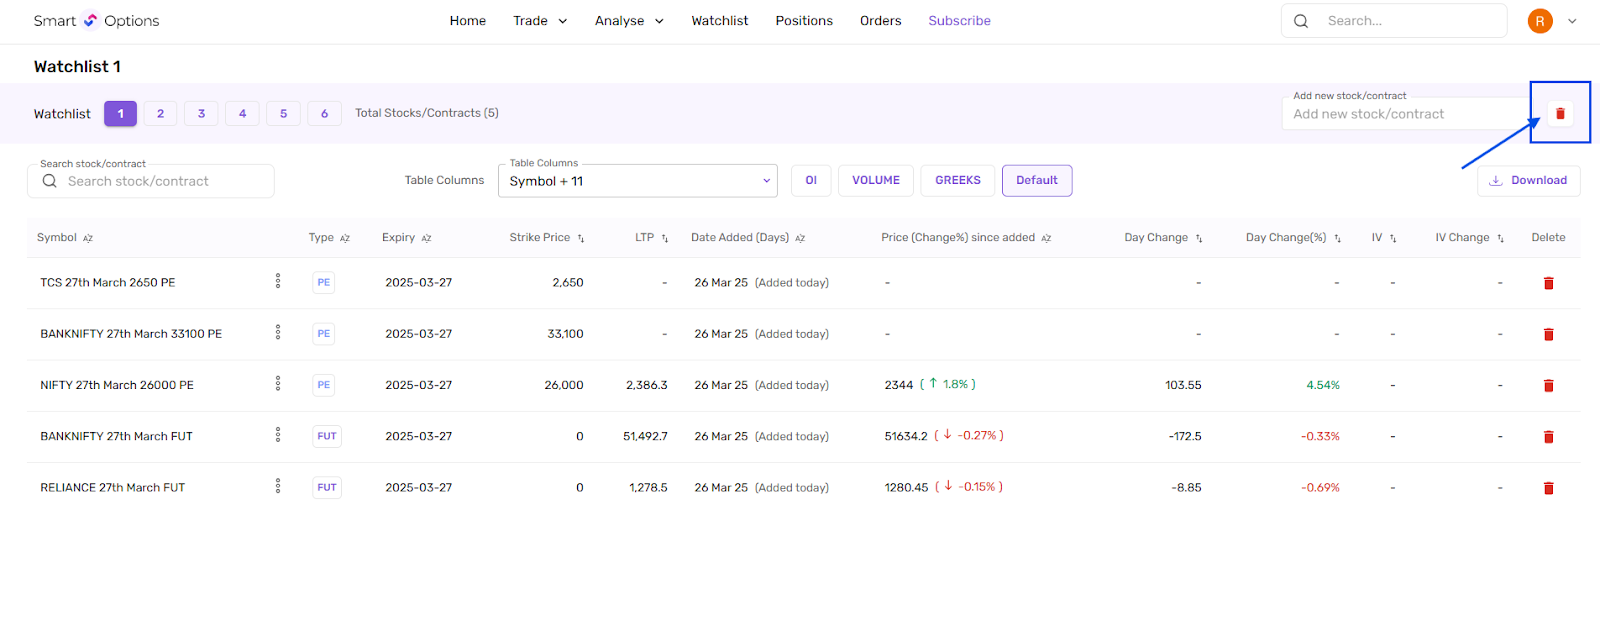This screenshot has width=1600, height=626.
Task: Toggle the GREEKS column preset
Action: 957,181
